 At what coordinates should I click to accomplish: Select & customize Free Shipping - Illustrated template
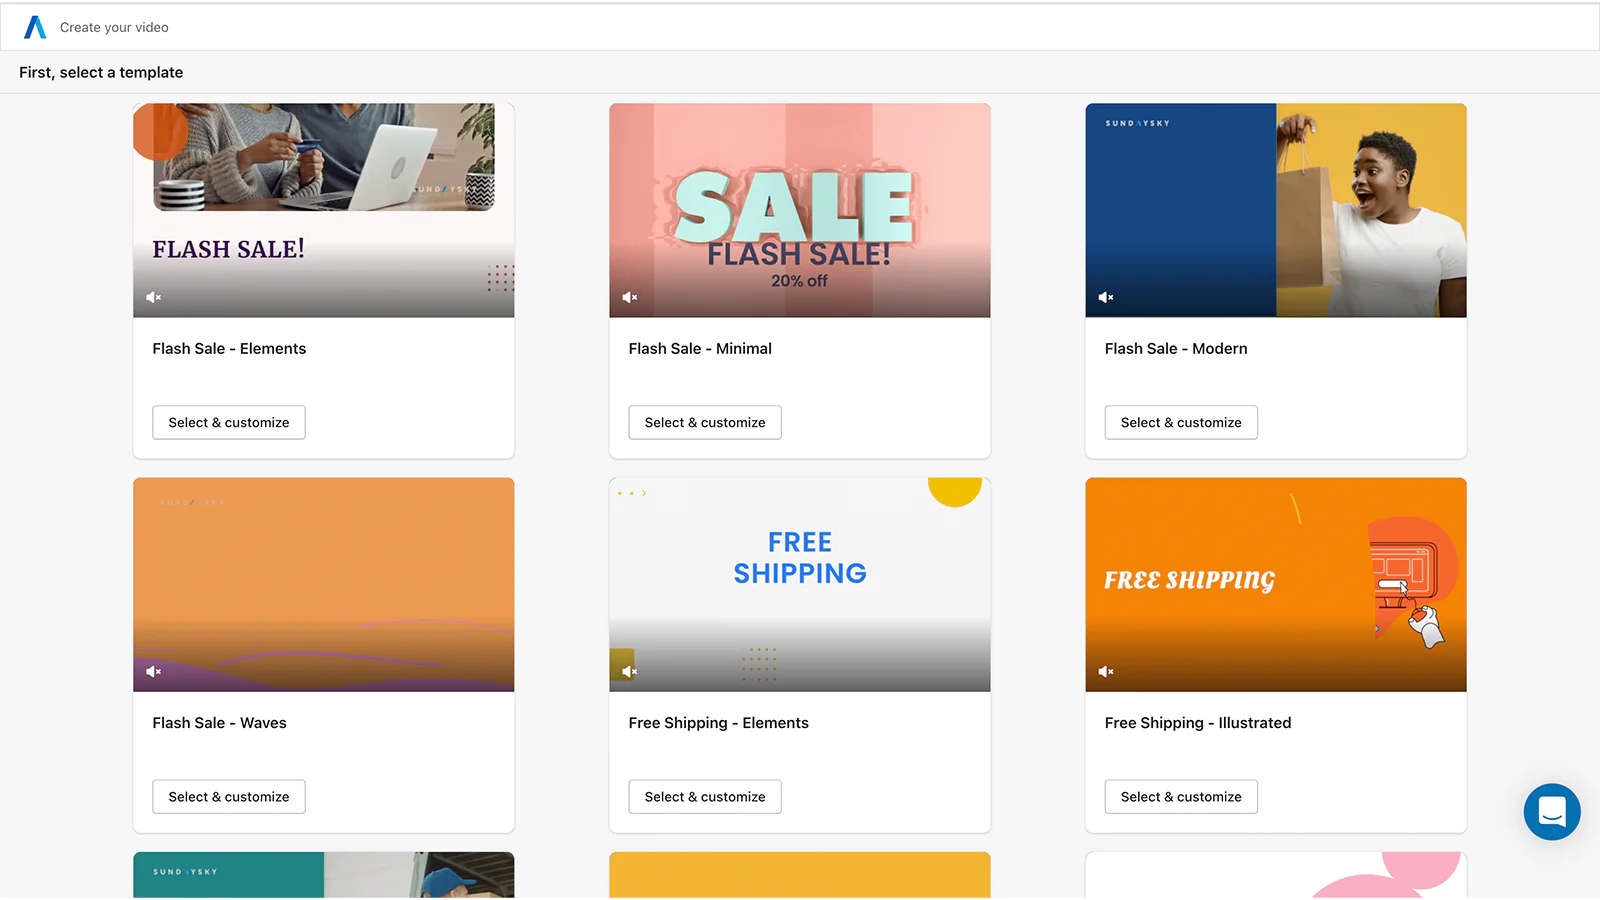[x=1181, y=796]
